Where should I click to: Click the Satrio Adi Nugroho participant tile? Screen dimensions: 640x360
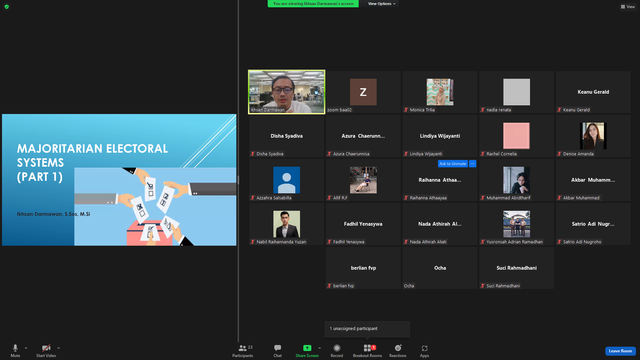point(593,224)
